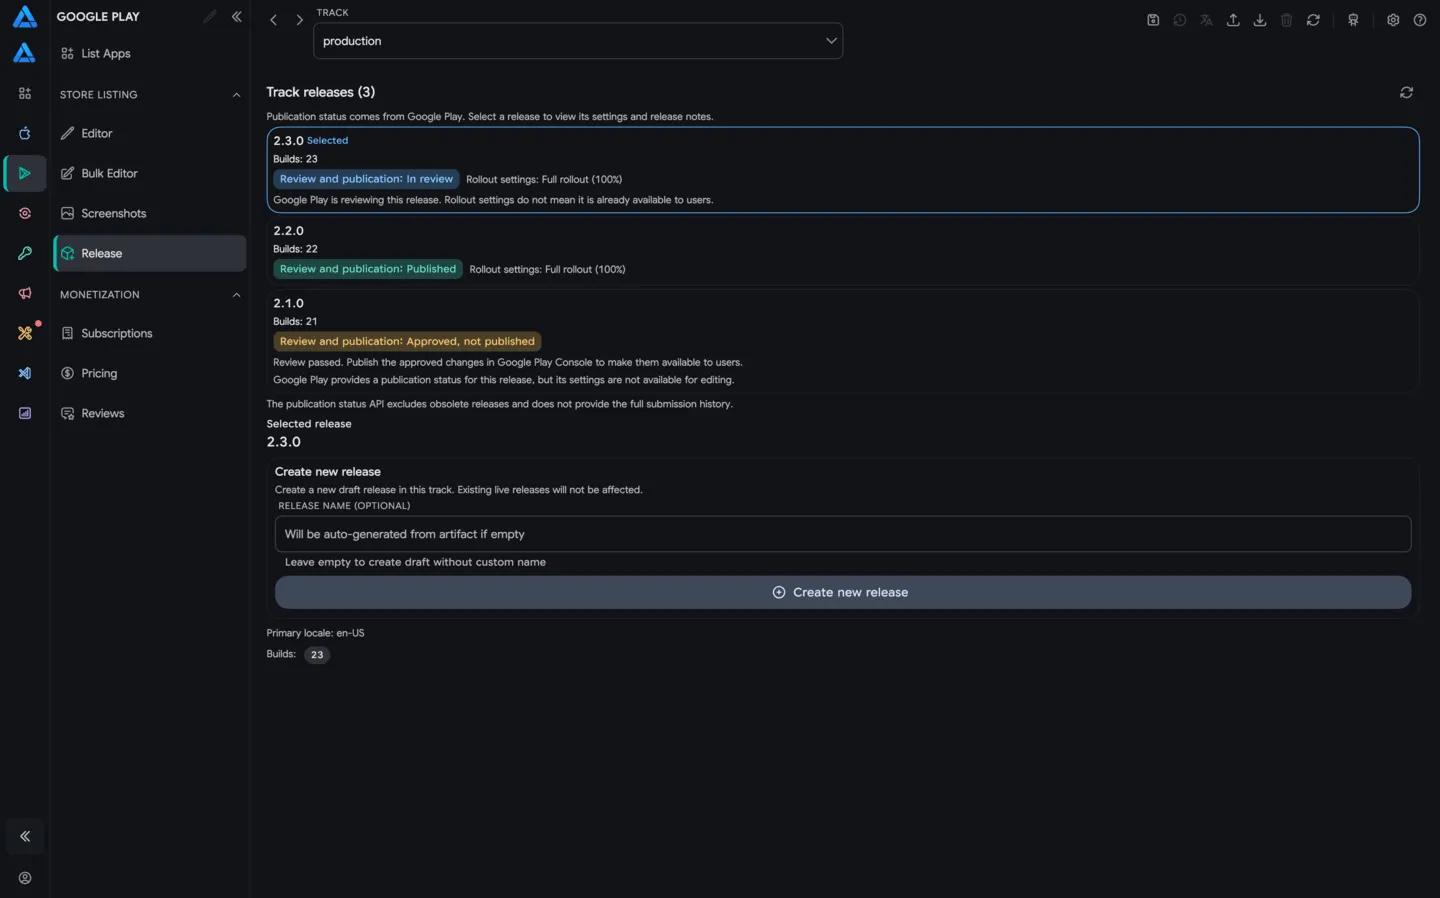Open the robot assistant icon
Viewport: 1440px width, 898px height.
1353,20
